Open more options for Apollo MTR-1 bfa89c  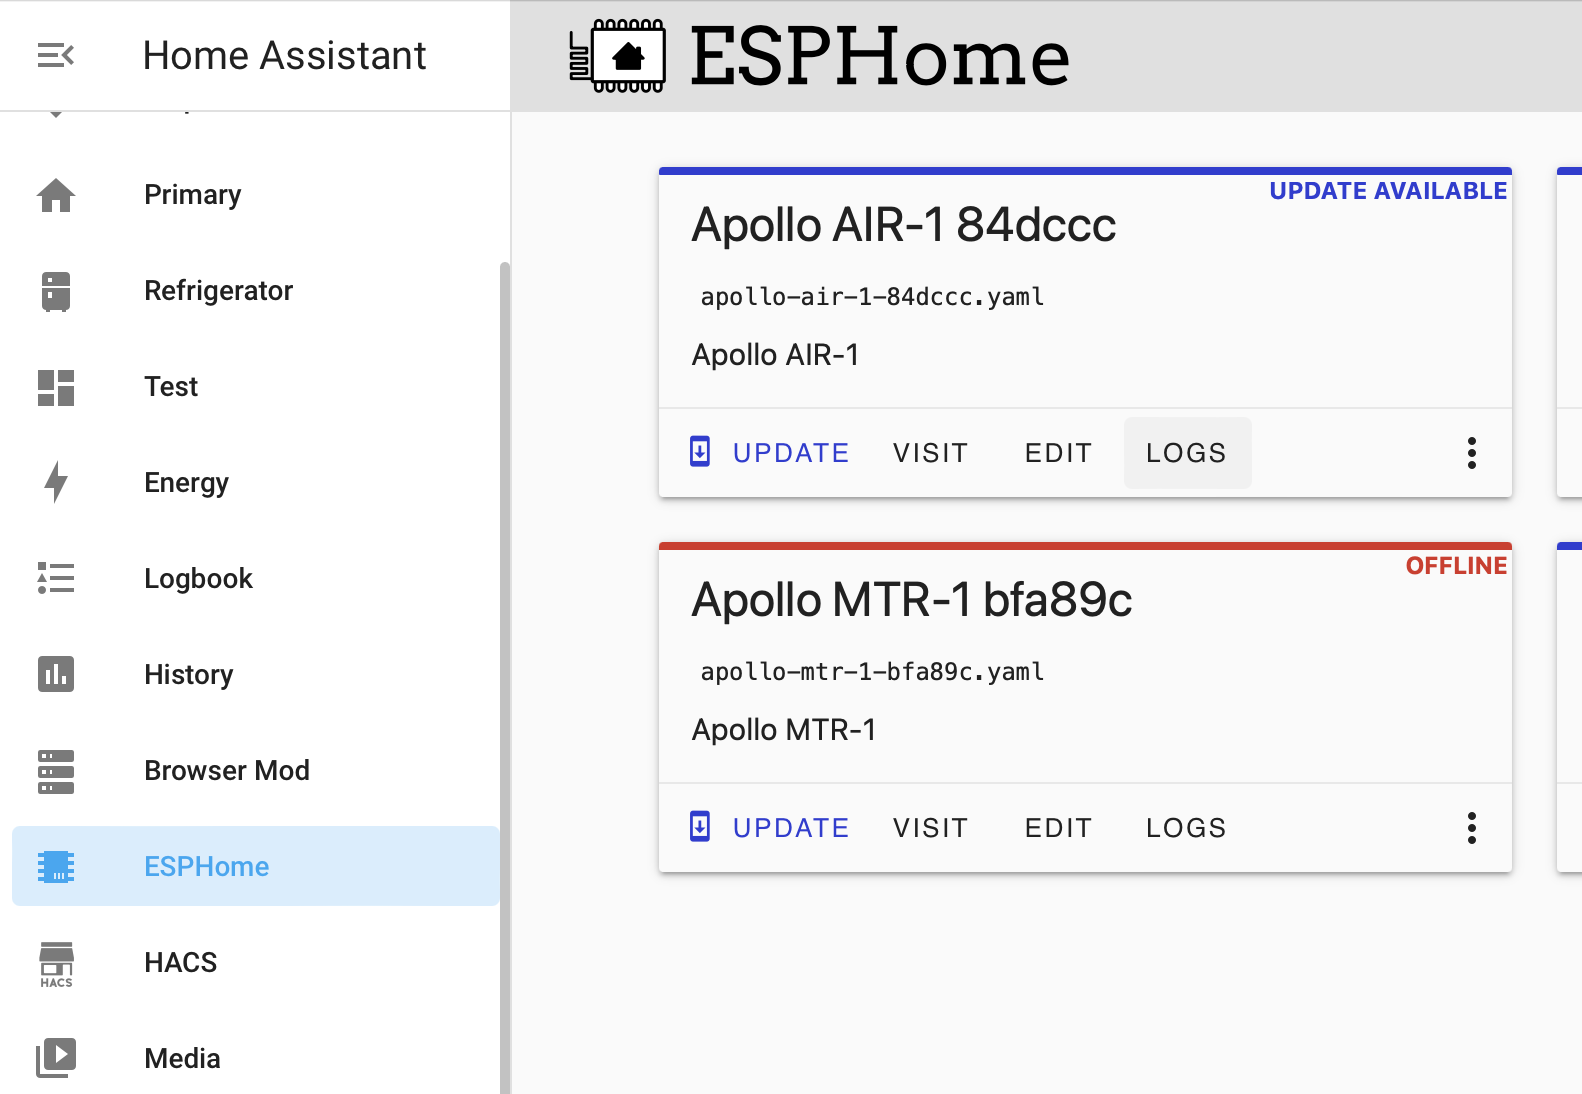[1471, 828]
